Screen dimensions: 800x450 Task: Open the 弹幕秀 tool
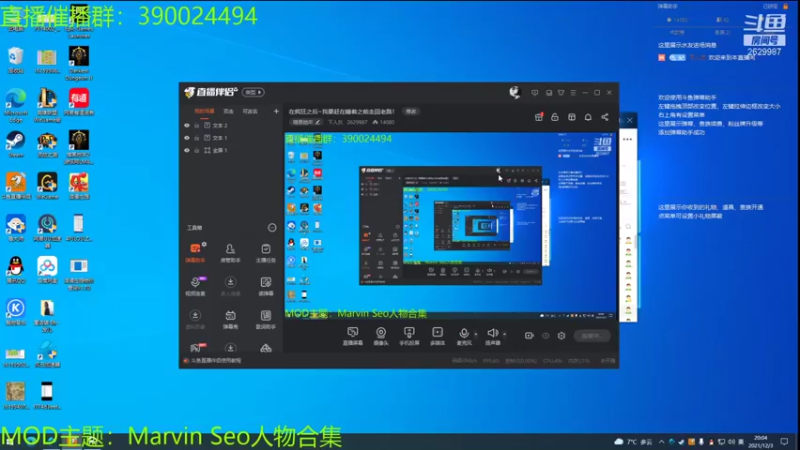[230, 319]
